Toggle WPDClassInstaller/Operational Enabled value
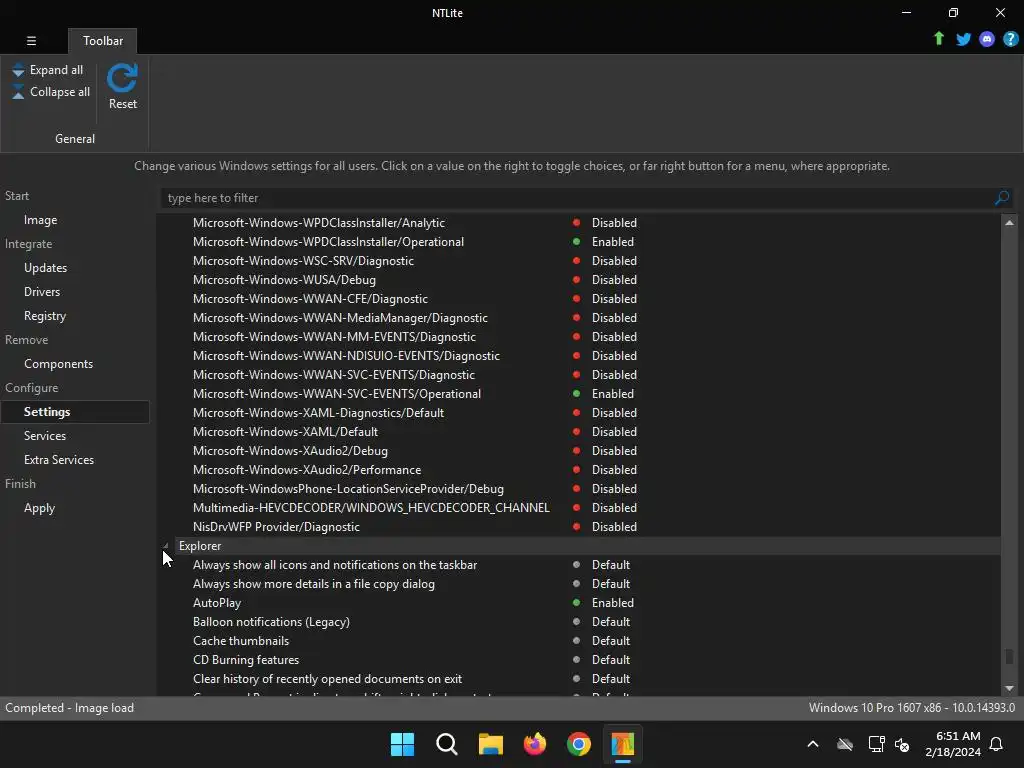 click(x=612, y=242)
